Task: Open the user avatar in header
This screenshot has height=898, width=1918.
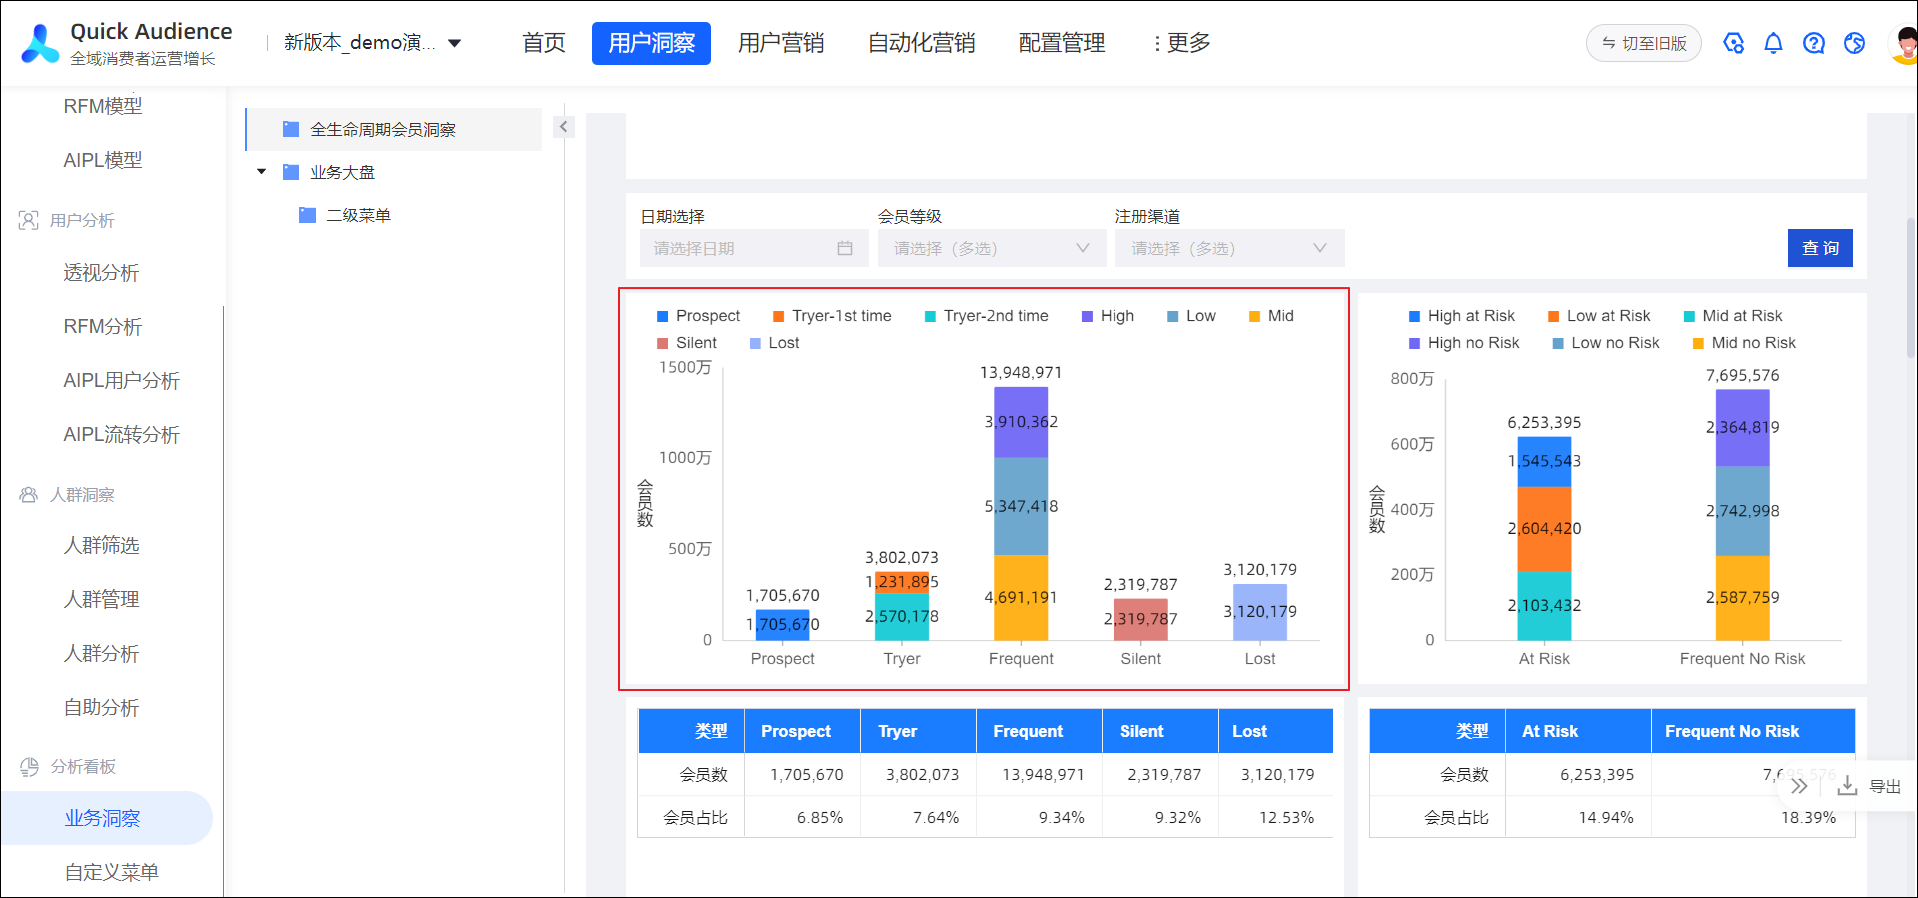Action: coord(1904,44)
